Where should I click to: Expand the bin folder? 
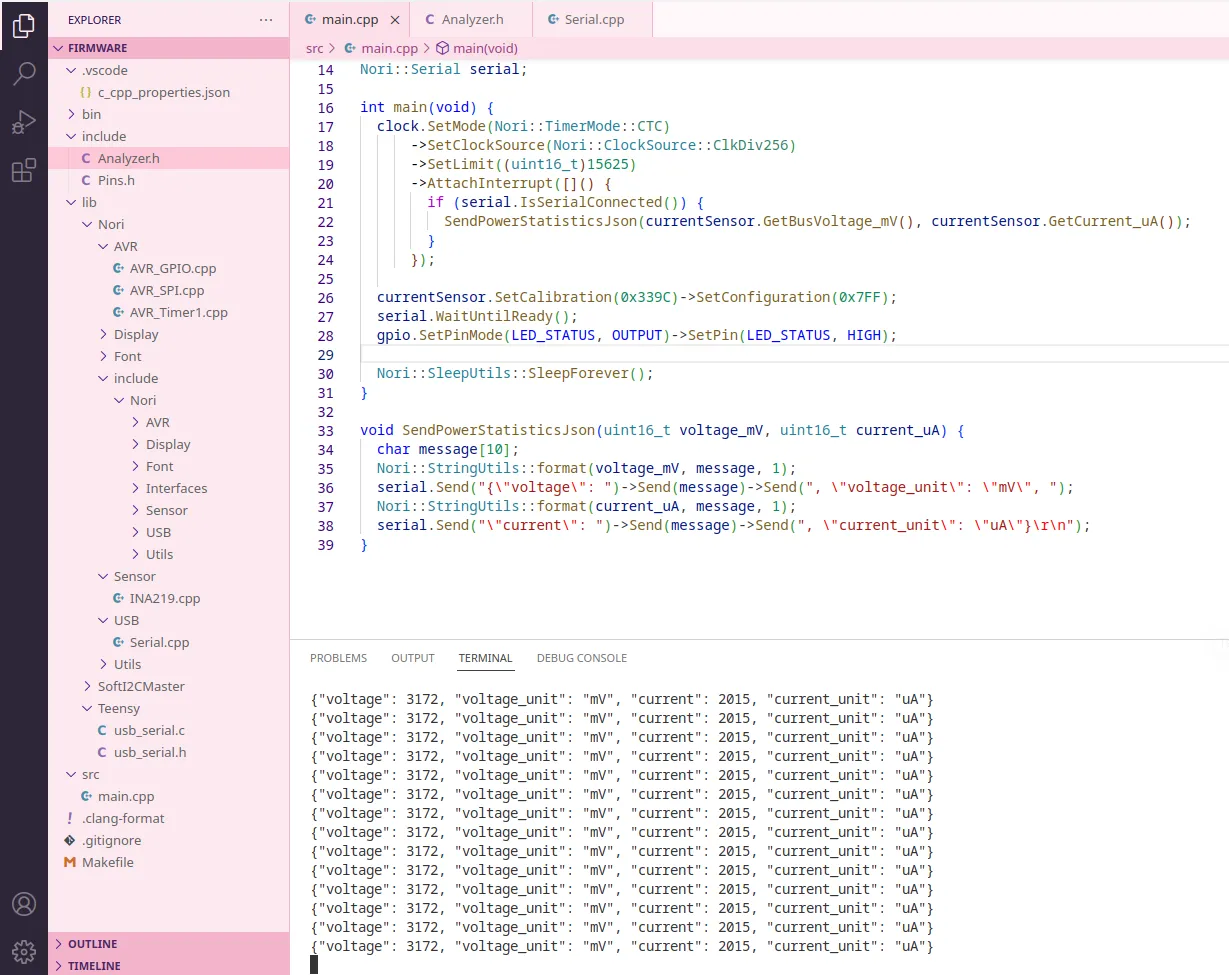coord(91,114)
